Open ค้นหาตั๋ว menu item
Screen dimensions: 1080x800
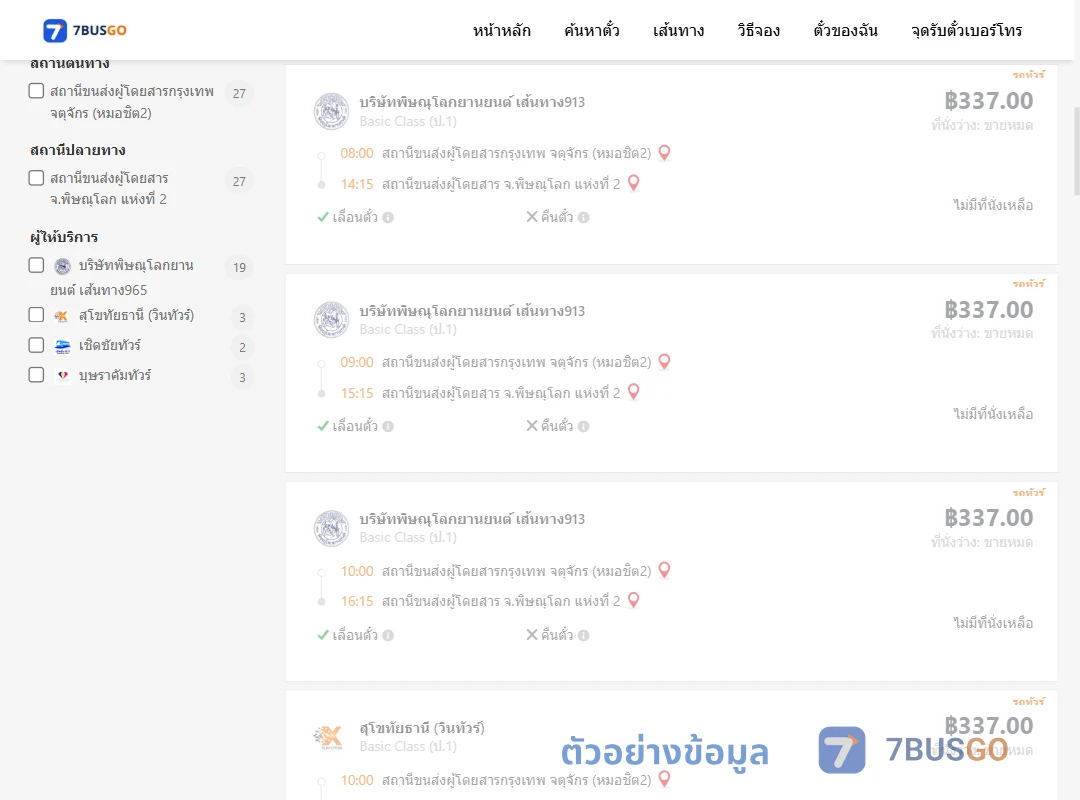(592, 30)
